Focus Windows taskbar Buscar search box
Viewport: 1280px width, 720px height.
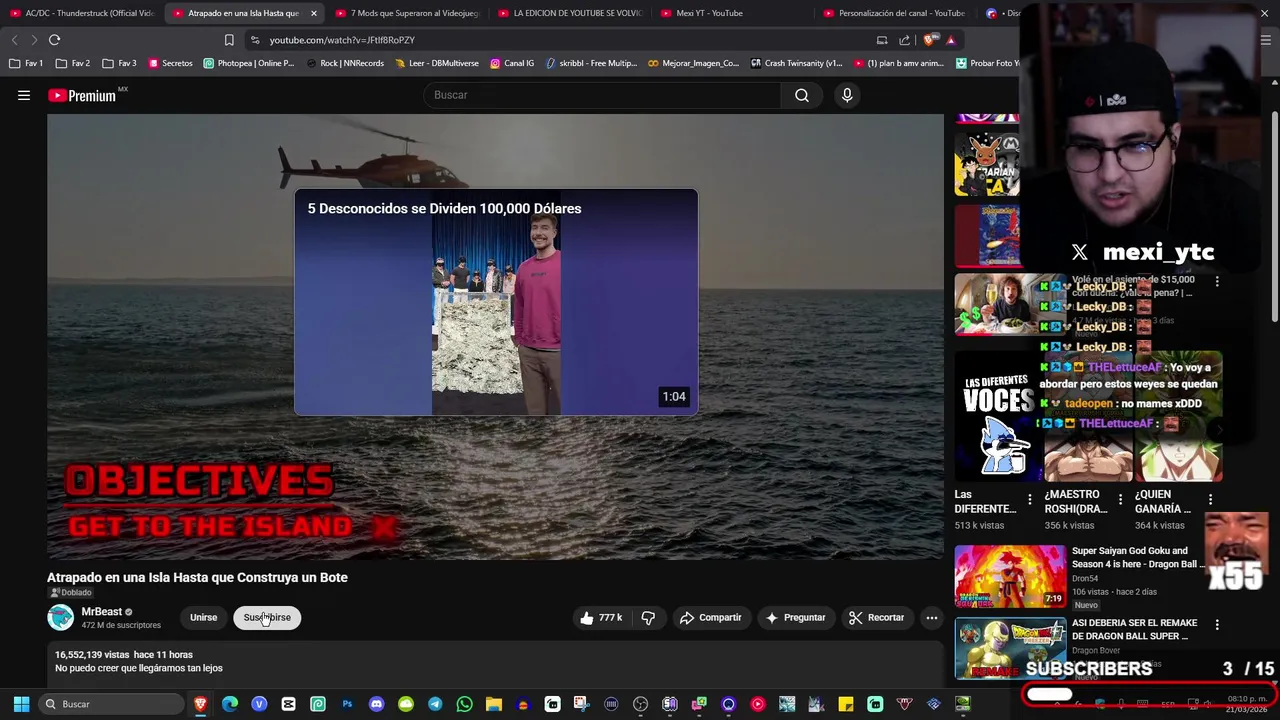pyautogui.click(x=112, y=704)
